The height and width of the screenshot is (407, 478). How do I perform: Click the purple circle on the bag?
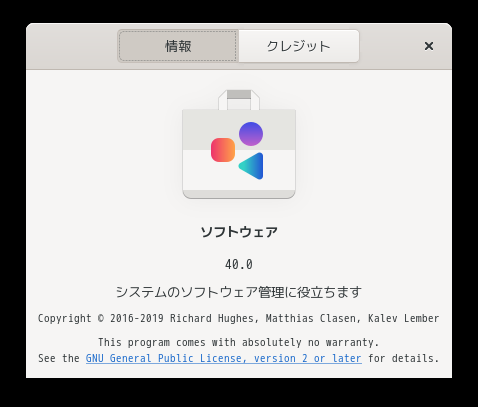click(251, 134)
